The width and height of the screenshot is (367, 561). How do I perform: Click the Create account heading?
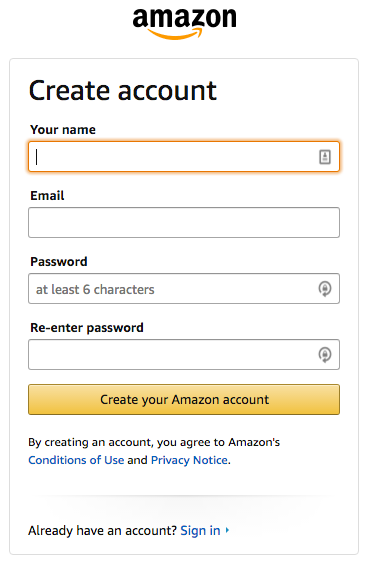[x=123, y=91]
